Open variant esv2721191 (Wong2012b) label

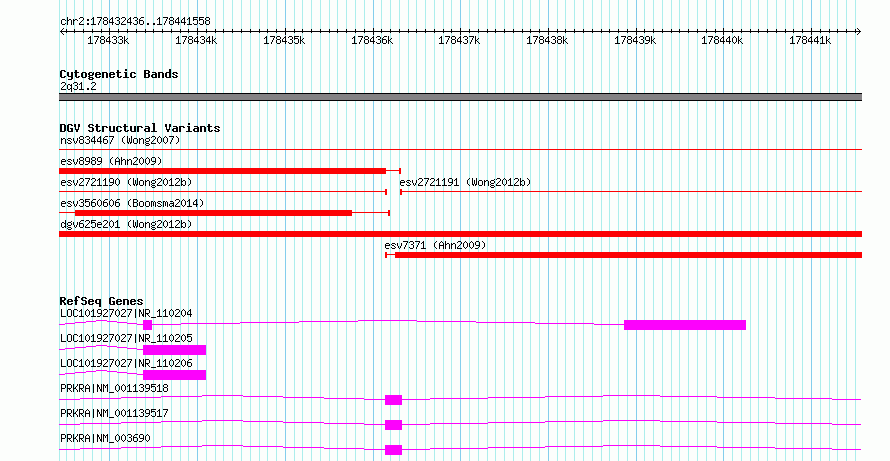(x=465, y=182)
